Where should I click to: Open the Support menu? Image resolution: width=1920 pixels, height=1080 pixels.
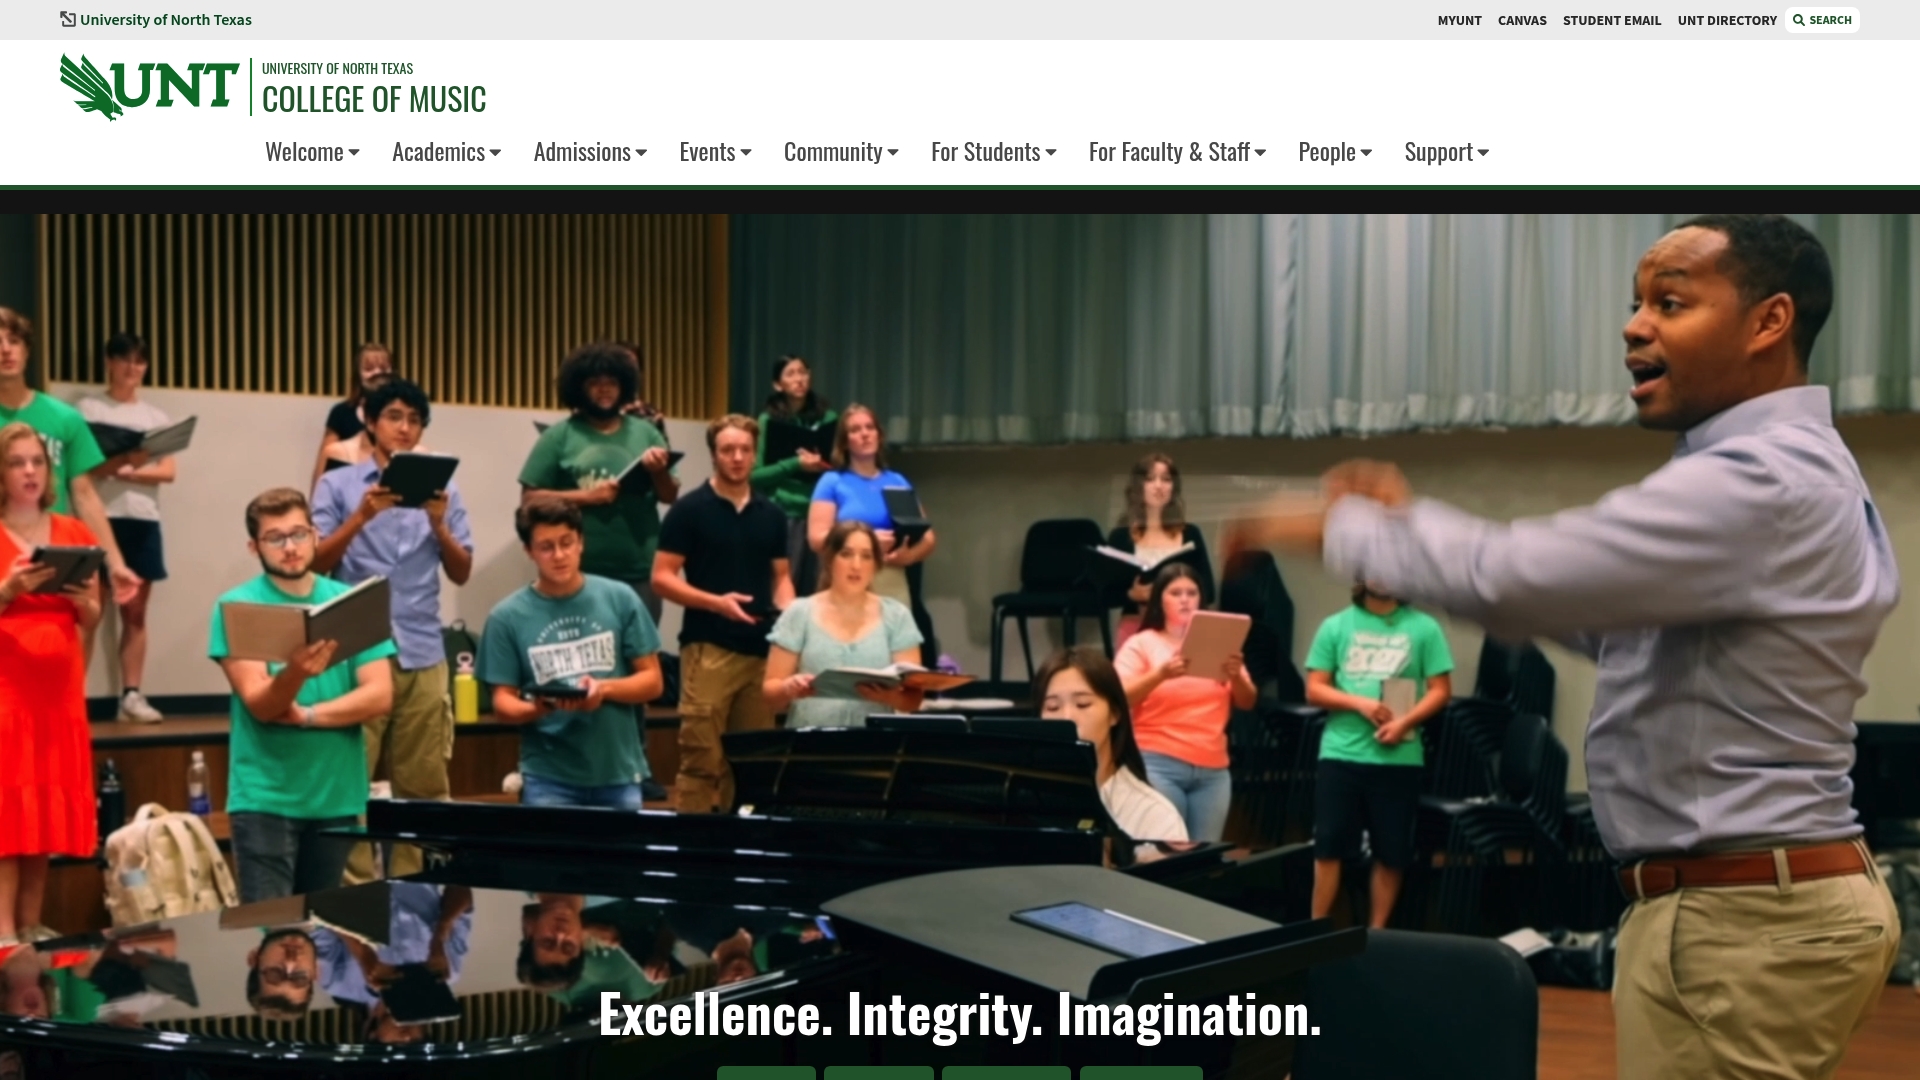click(x=1446, y=152)
